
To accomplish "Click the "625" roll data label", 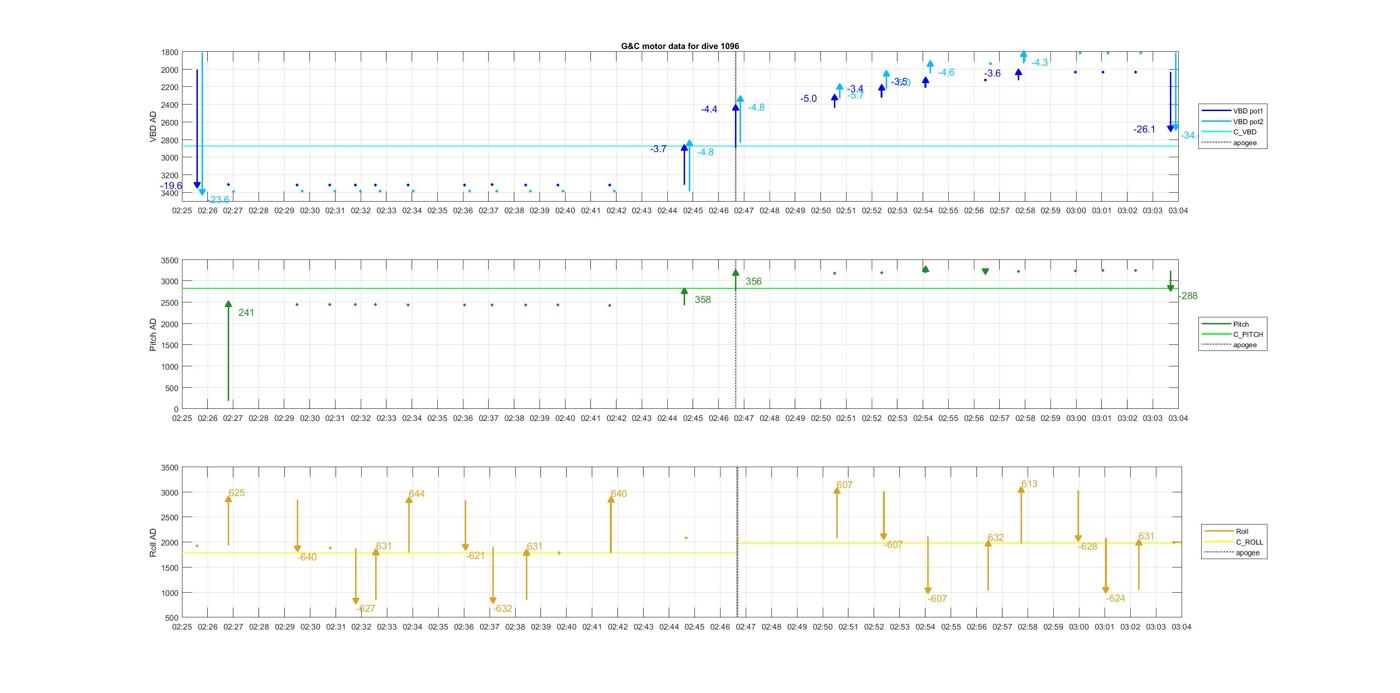I will [237, 493].
